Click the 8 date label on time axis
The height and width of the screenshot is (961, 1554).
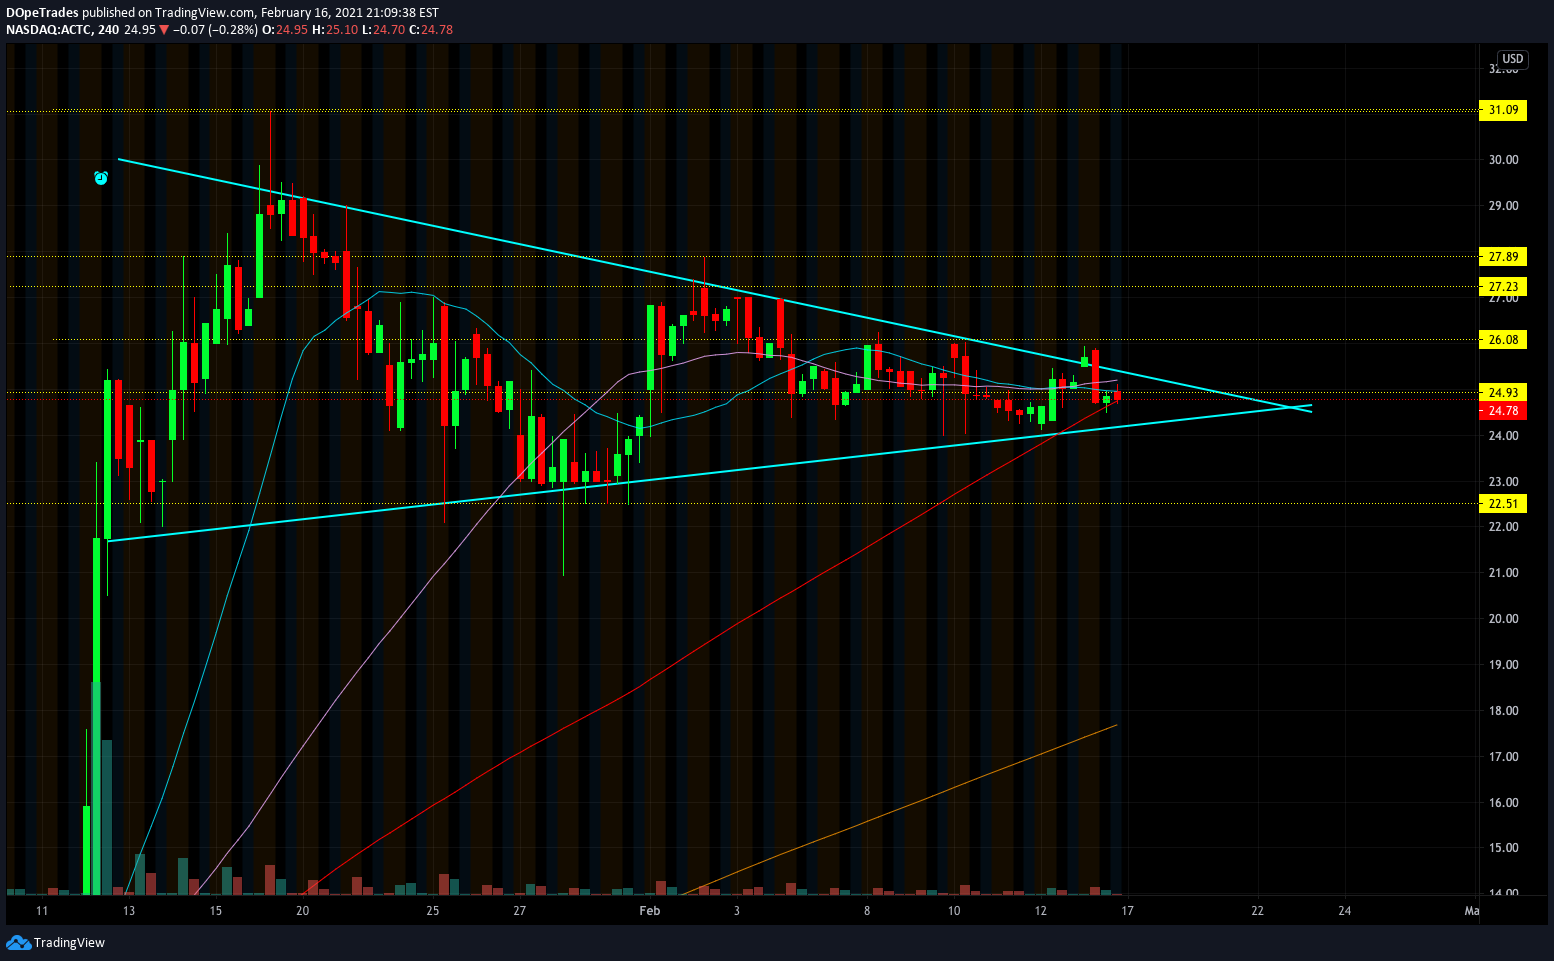click(867, 911)
